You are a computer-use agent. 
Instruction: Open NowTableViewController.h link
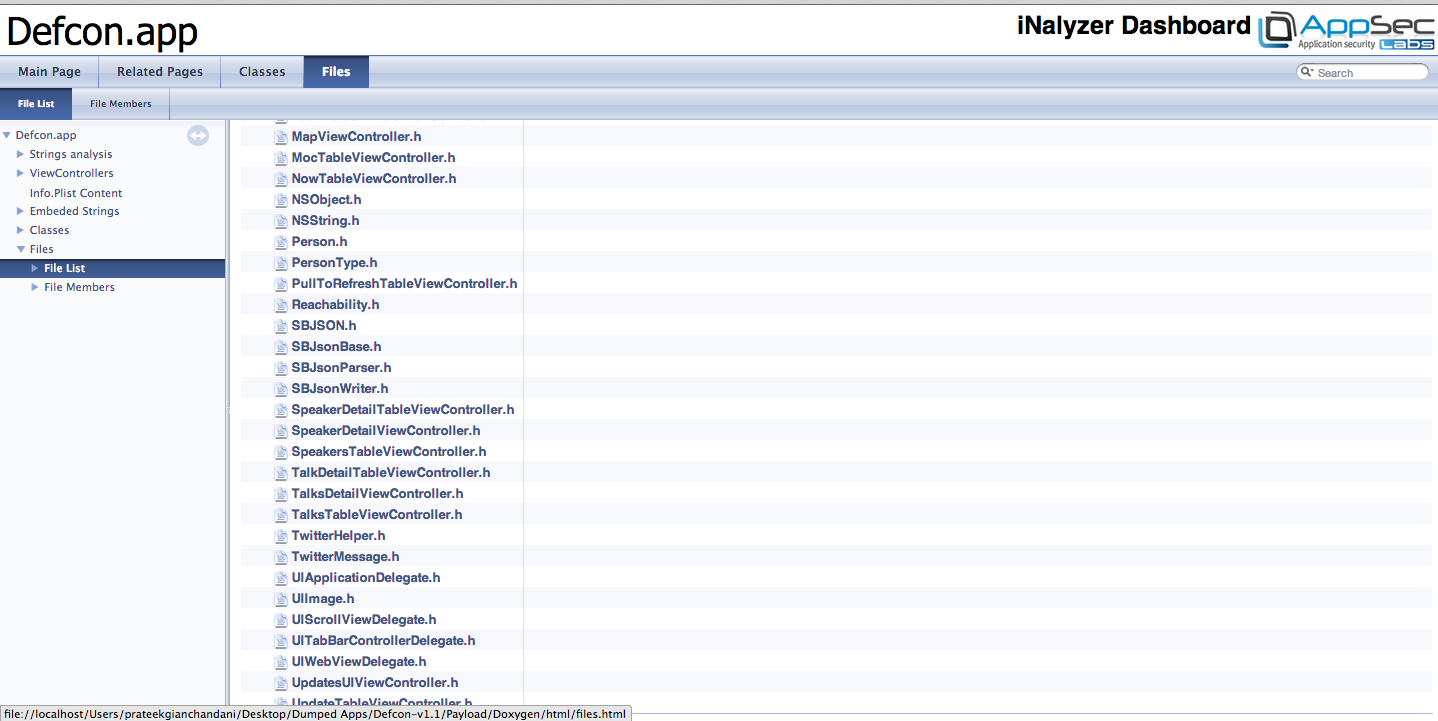point(374,179)
